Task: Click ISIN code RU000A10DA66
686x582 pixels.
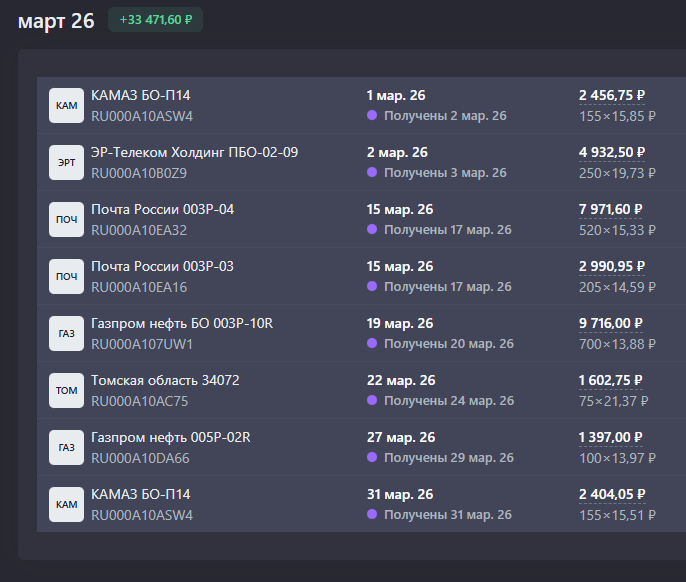Action: coord(140,458)
